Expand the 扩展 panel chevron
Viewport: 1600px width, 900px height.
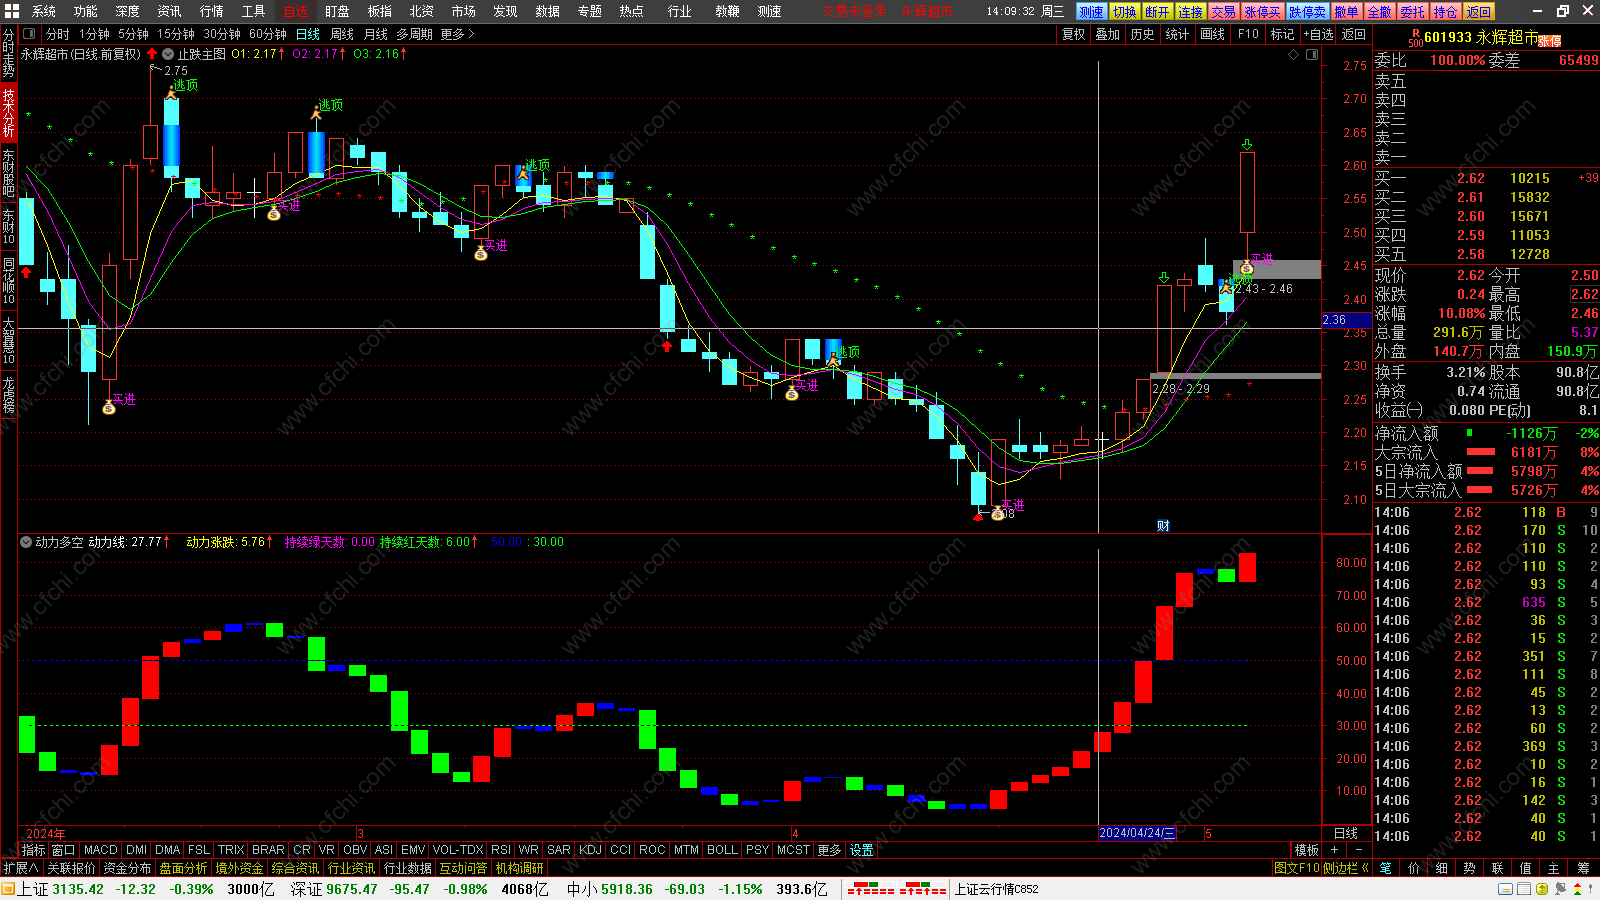[21, 868]
